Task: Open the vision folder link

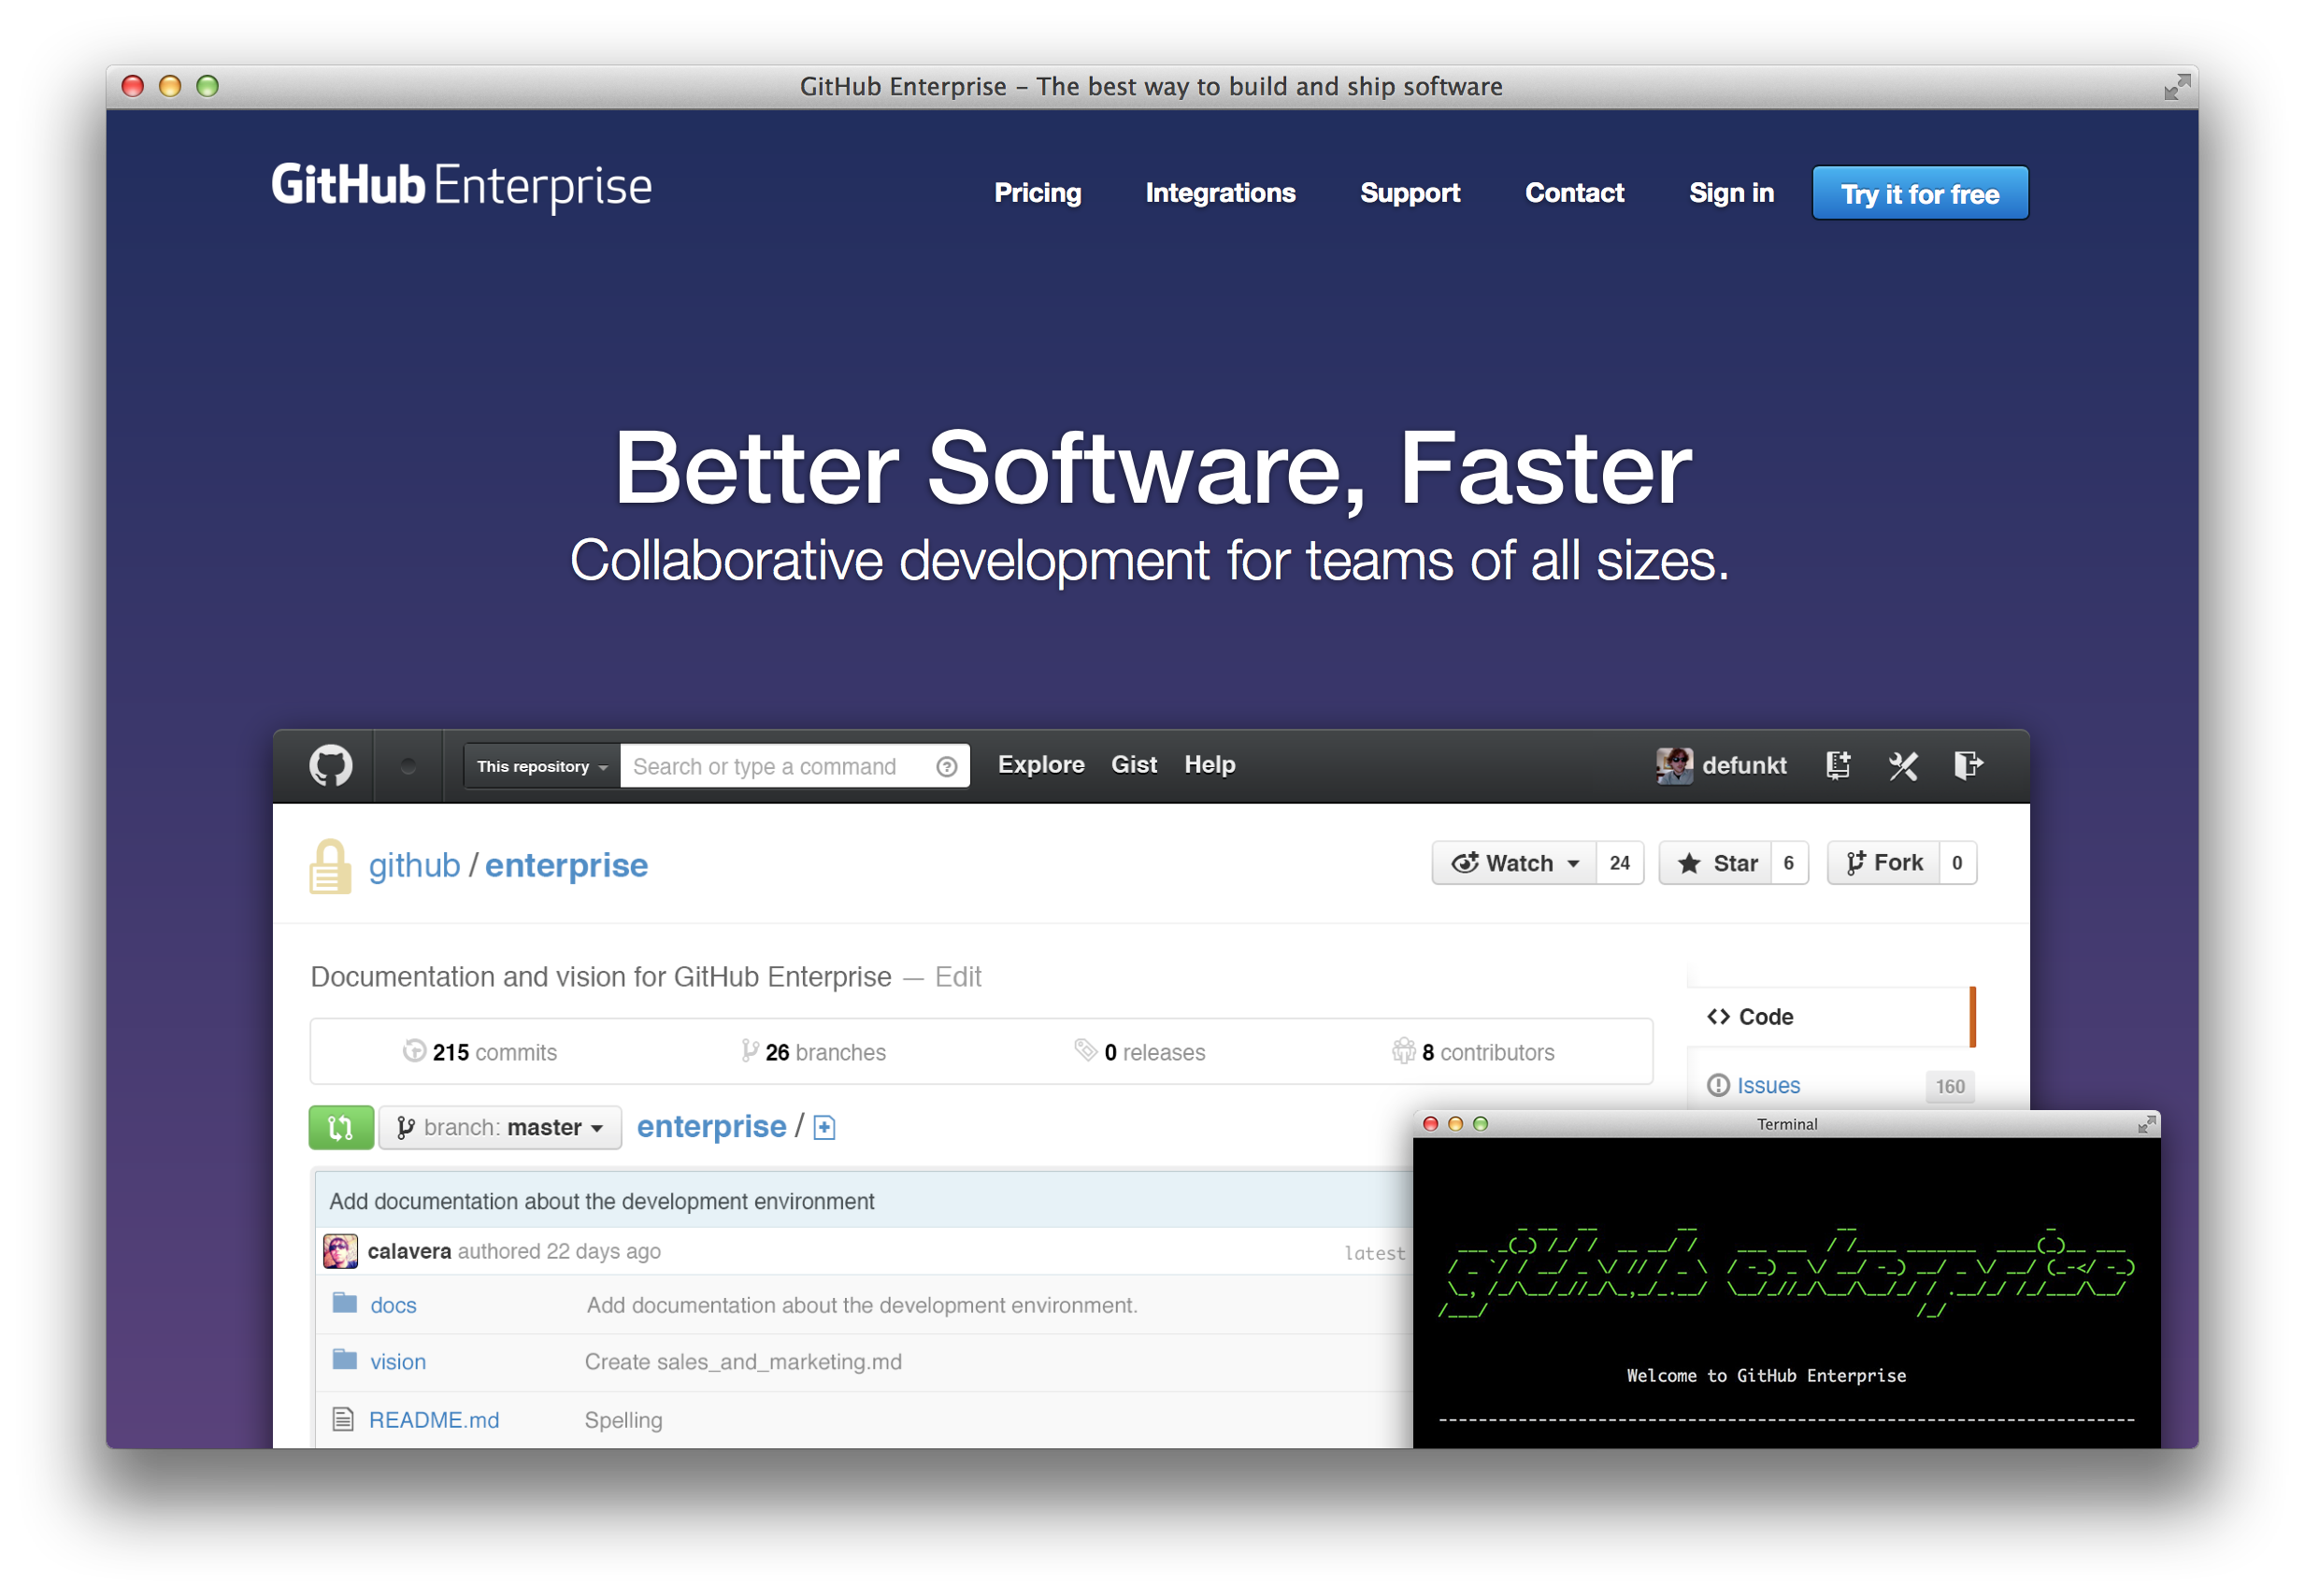Action: coord(398,1362)
